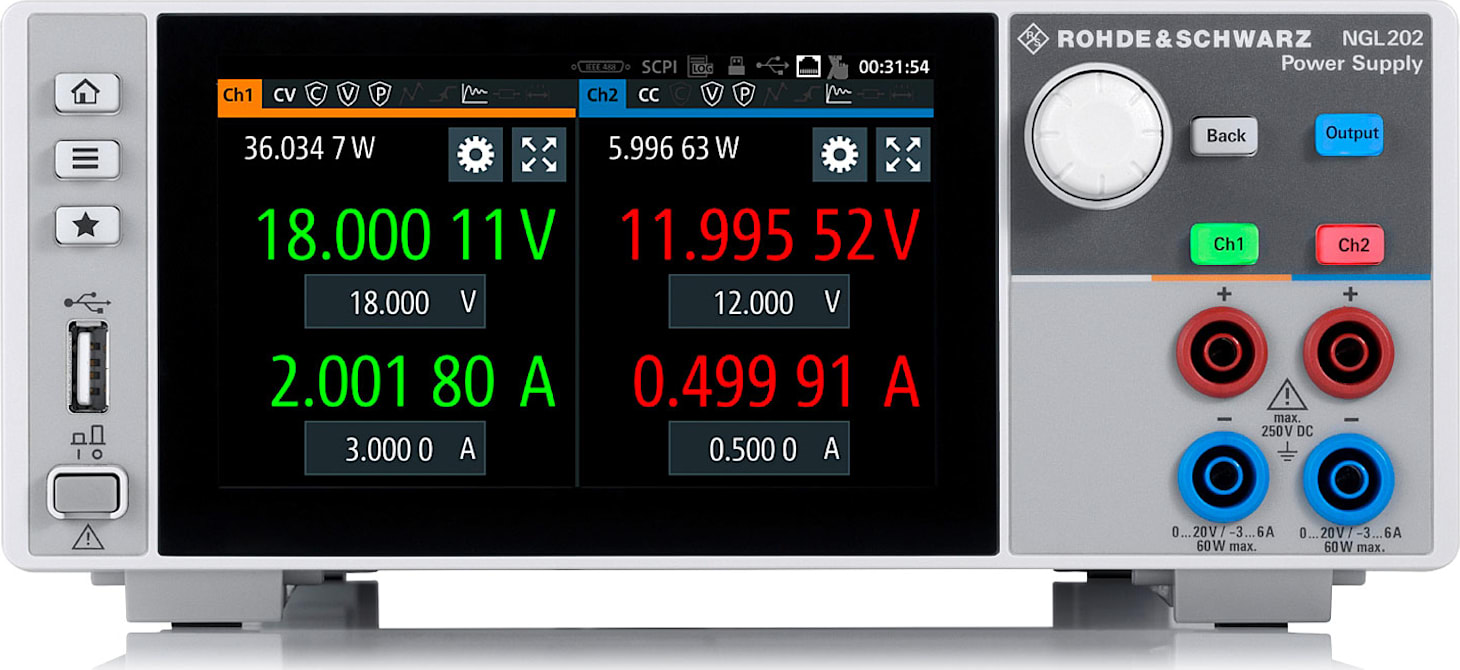Select the blue Ch2 tab label
Image resolution: width=1460 pixels, height=670 pixels.
602,95
